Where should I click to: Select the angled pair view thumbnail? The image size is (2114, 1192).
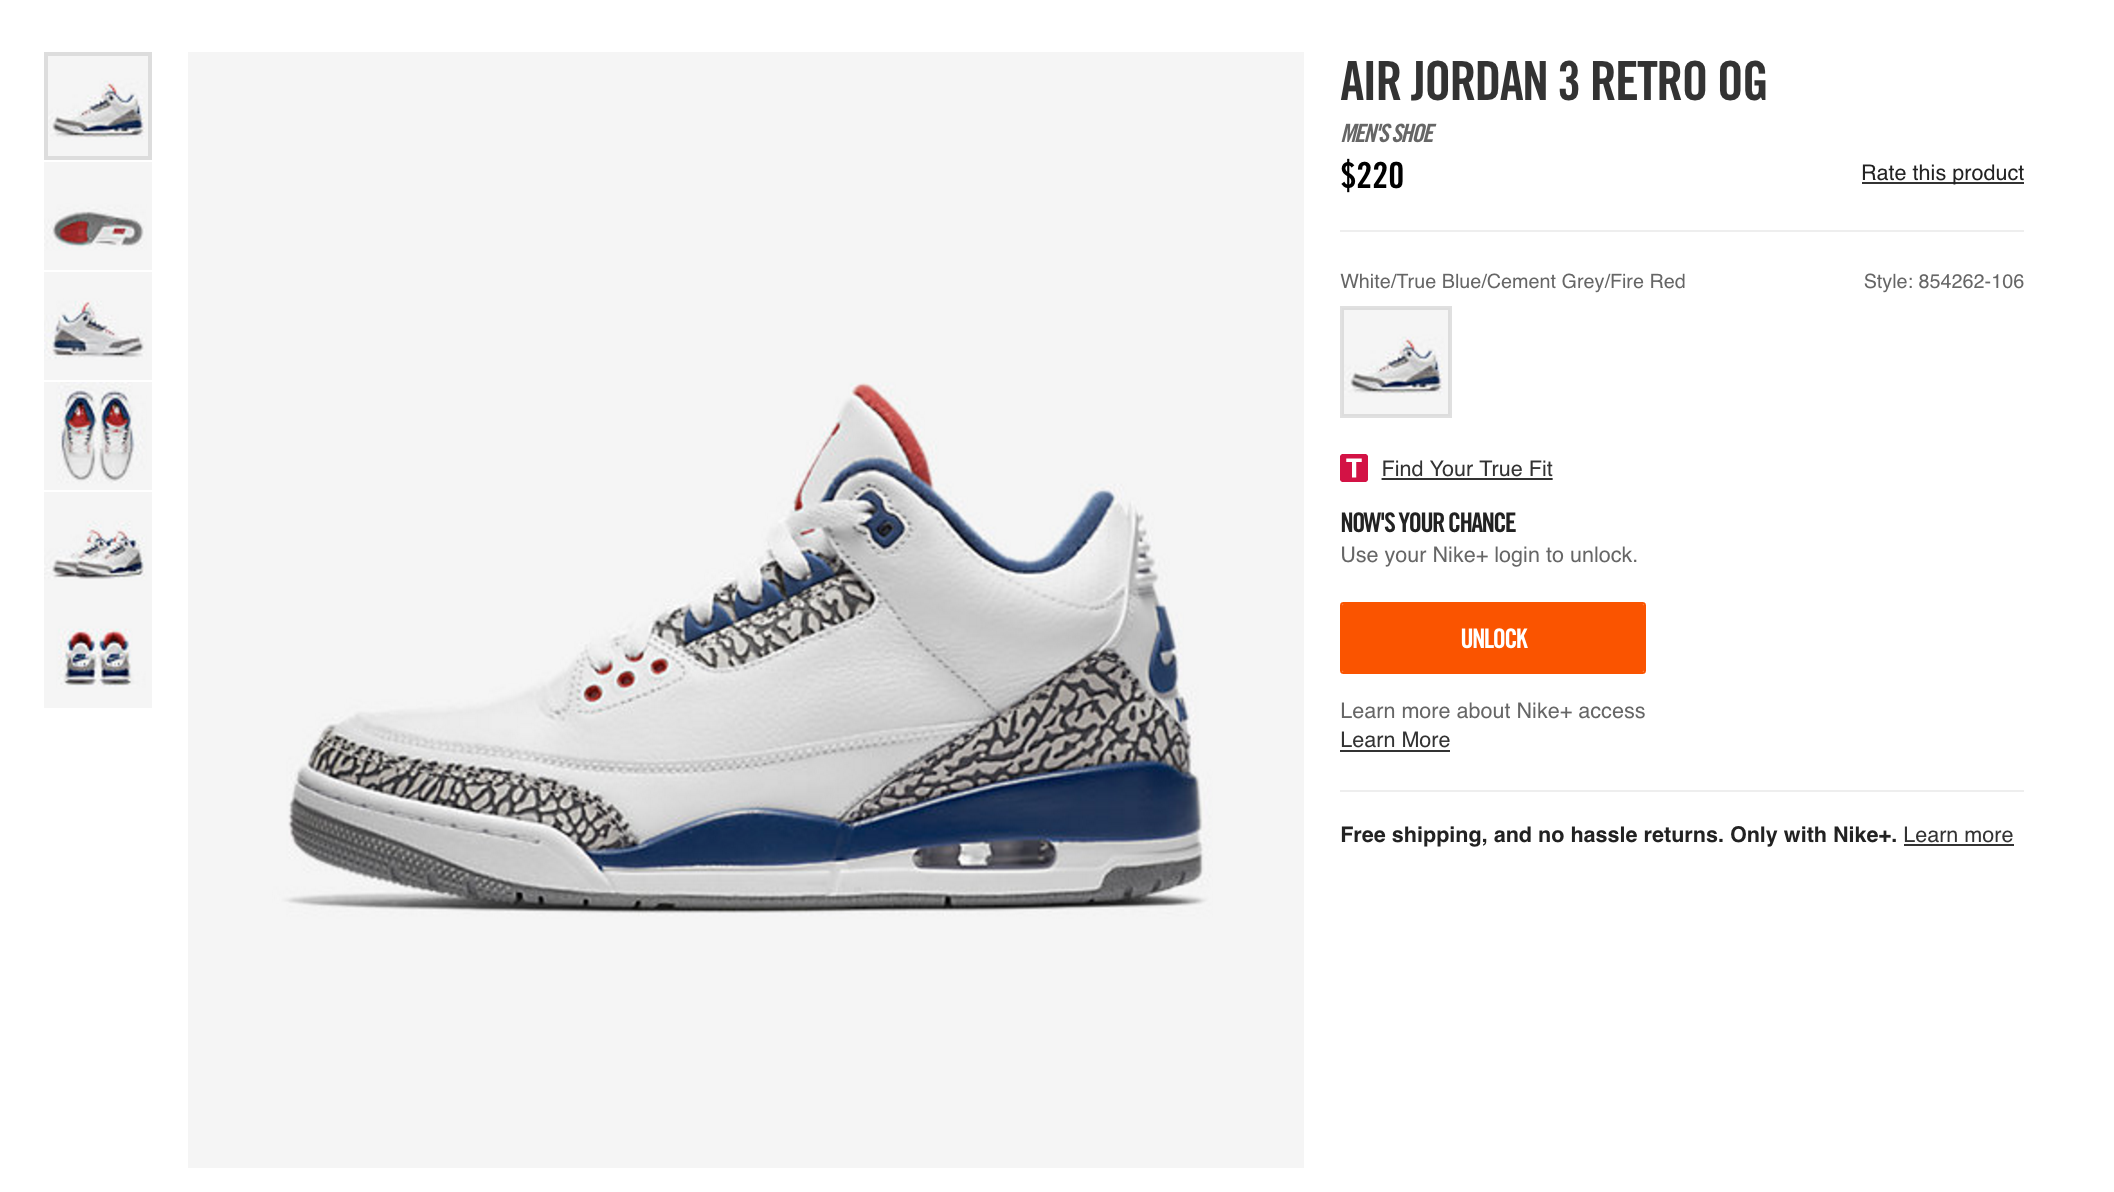pyautogui.click(x=98, y=546)
